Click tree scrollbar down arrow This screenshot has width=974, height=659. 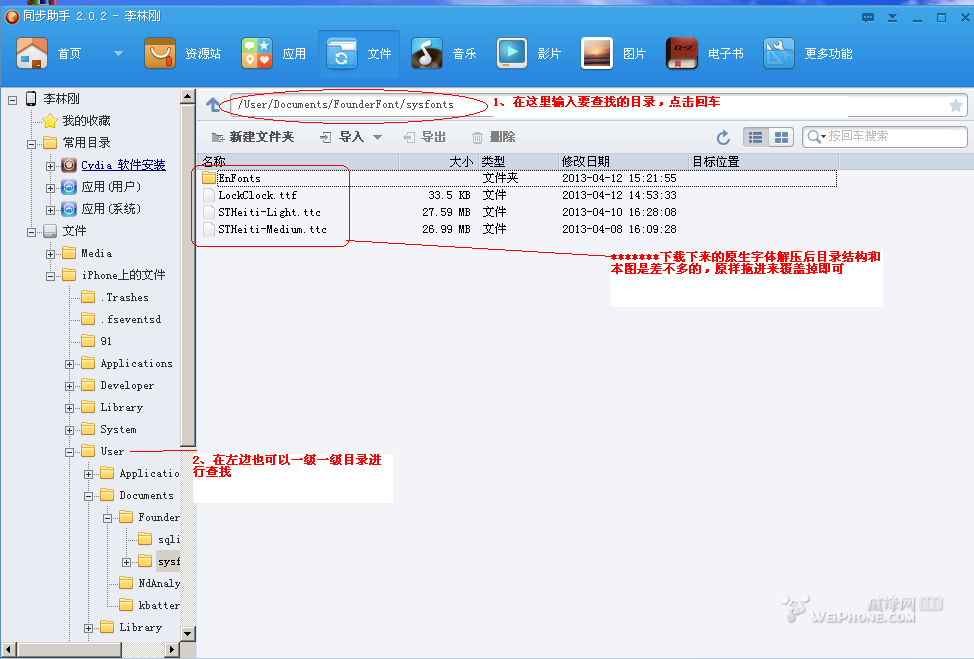click(188, 634)
